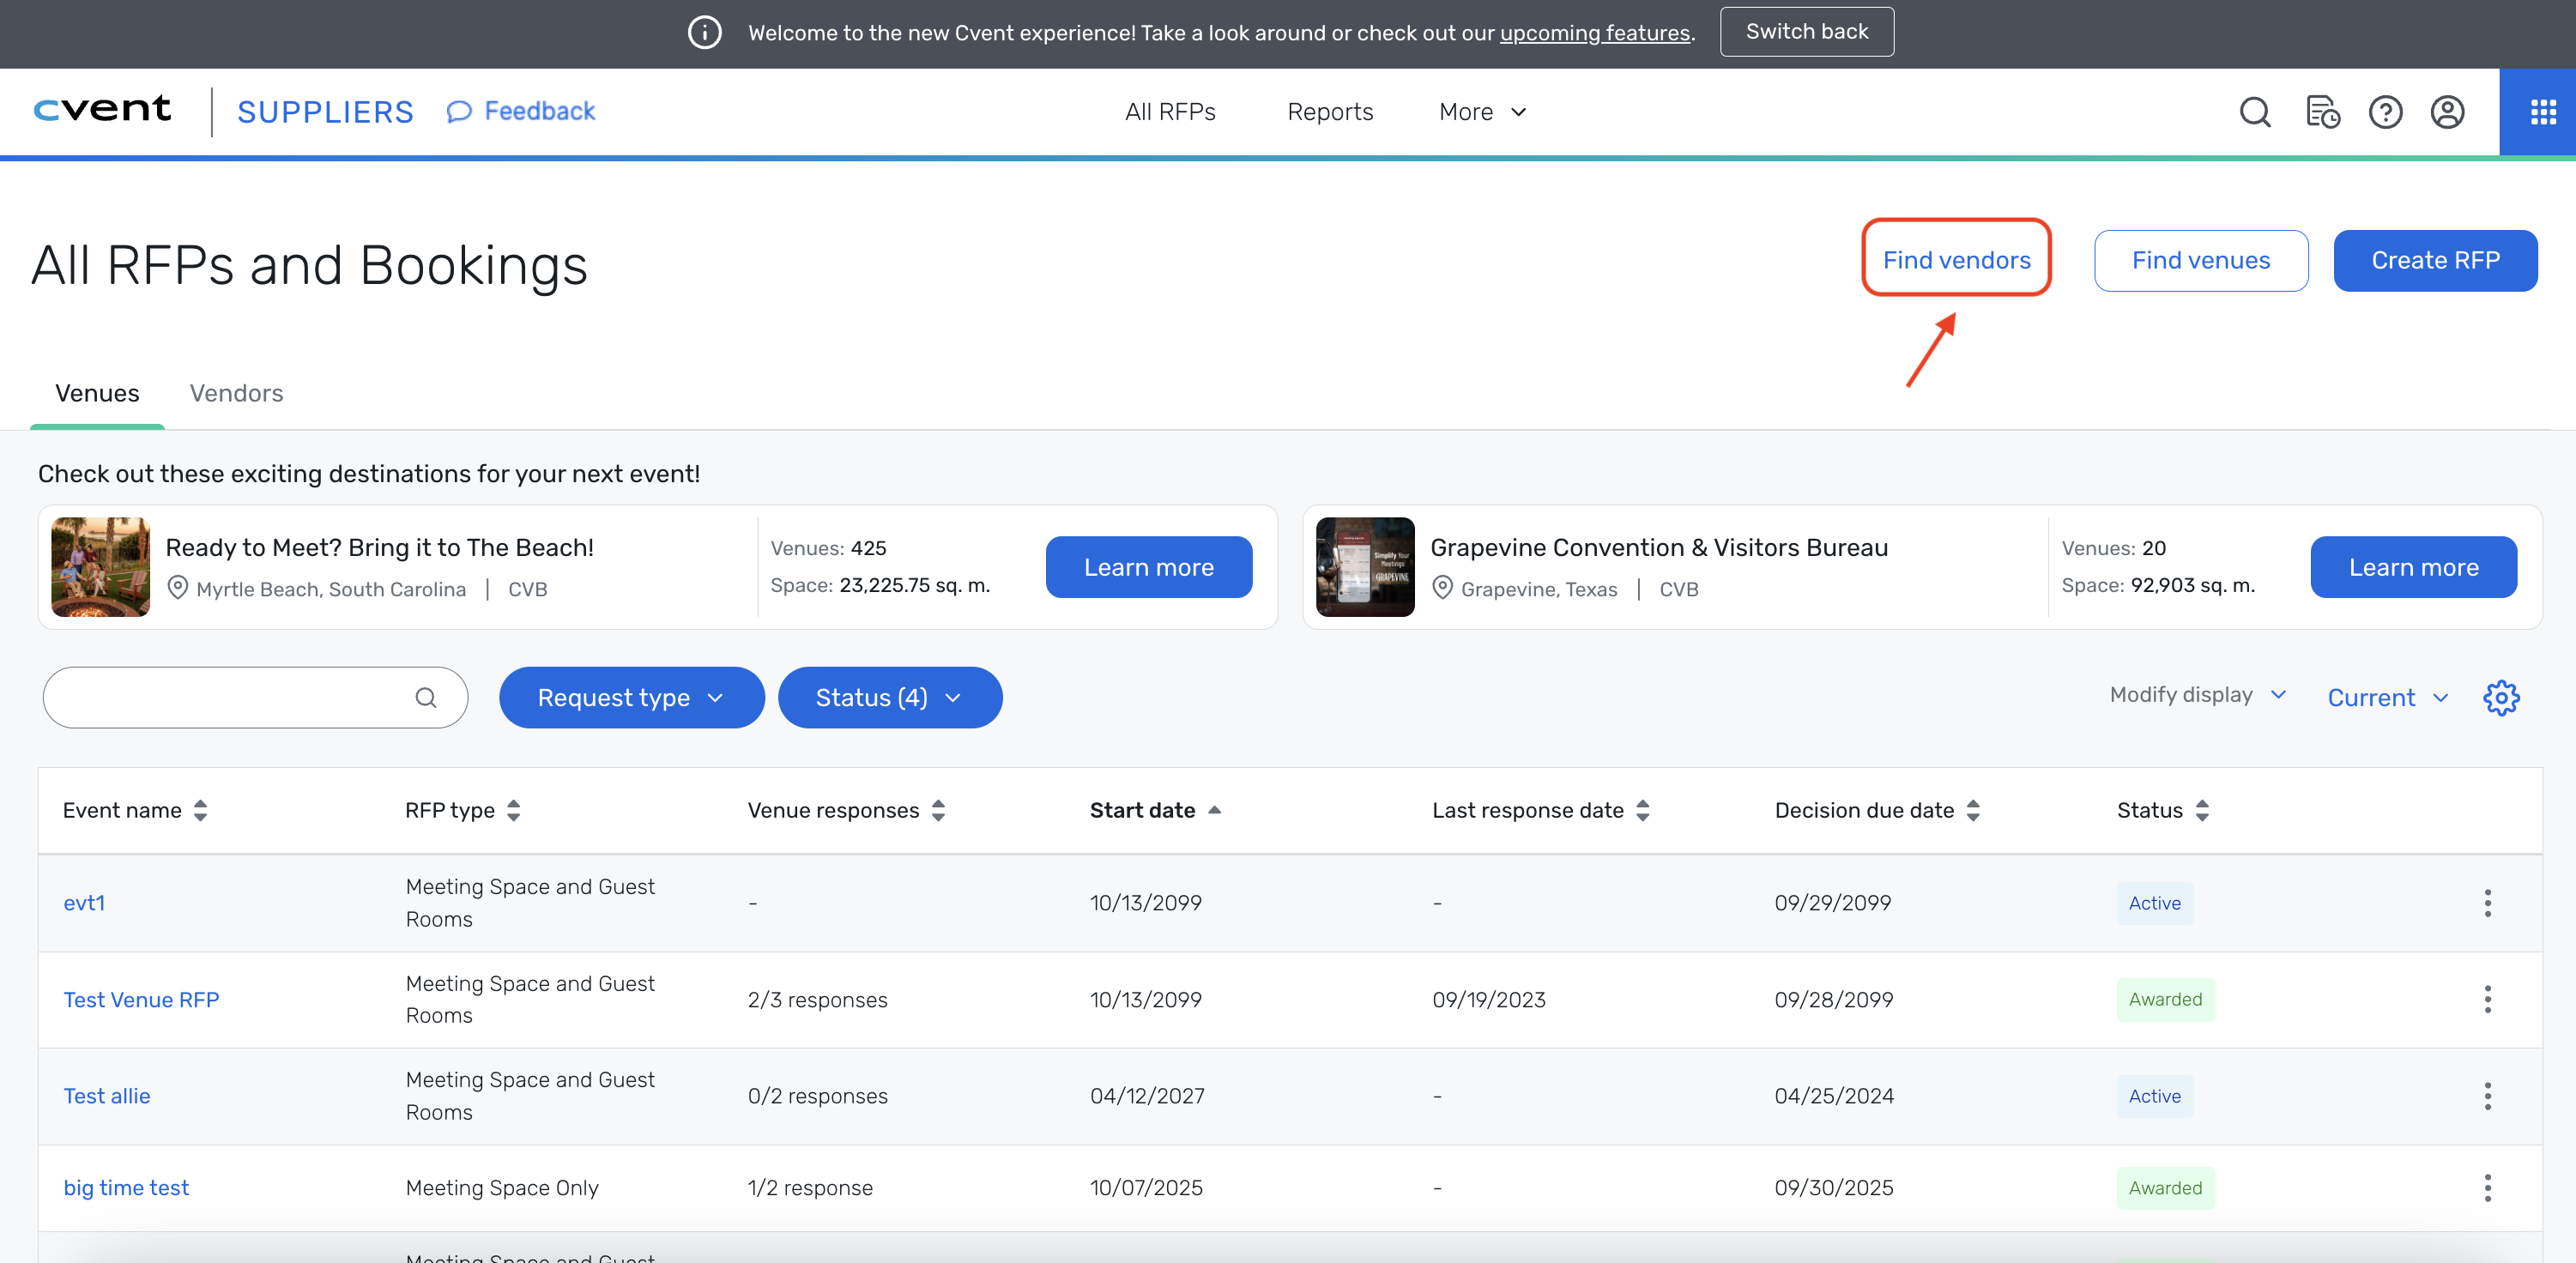2576x1263 pixels.
Task: Open the Request type filter dropdown
Action: pos(631,697)
